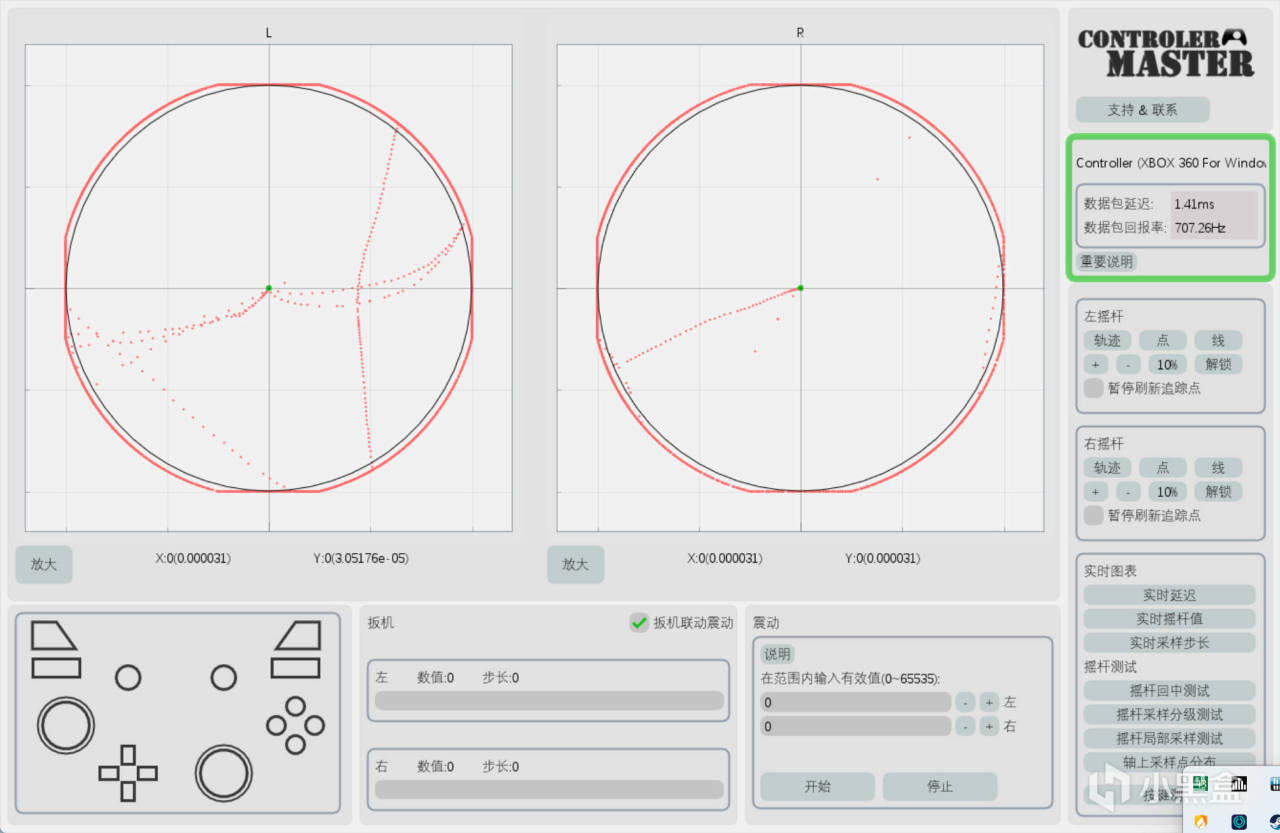Click the left bumper rectangle in controller diagram
1280x833 pixels.
pos(56,668)
